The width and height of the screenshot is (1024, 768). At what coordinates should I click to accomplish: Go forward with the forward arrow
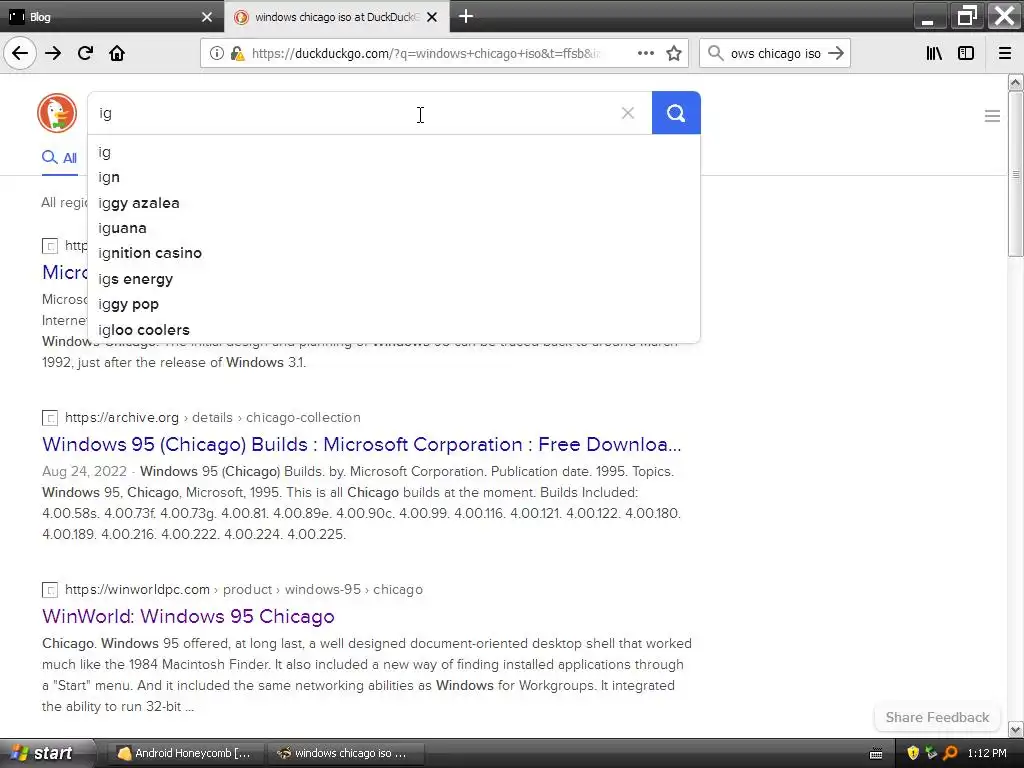pyautogui.click(x=53, y=54)
